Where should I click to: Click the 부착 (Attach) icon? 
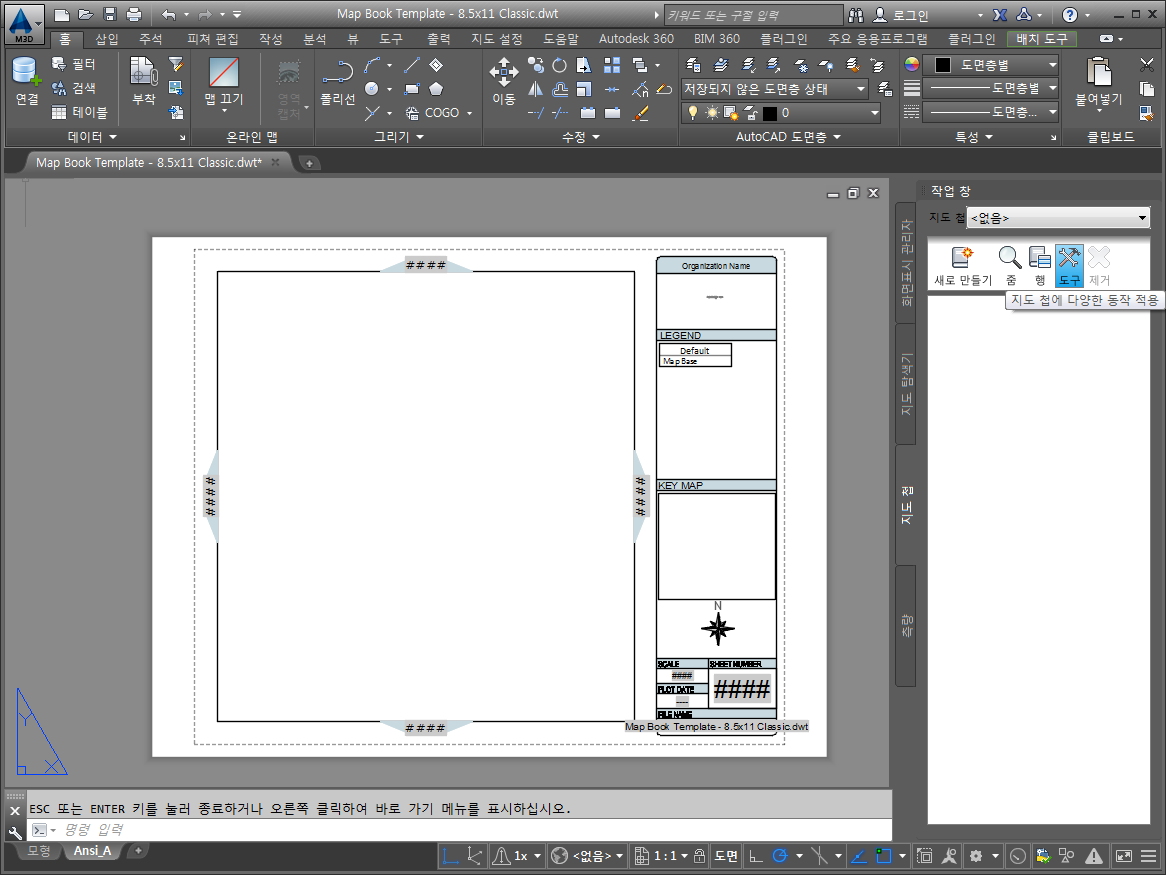(x=144, y=81)
